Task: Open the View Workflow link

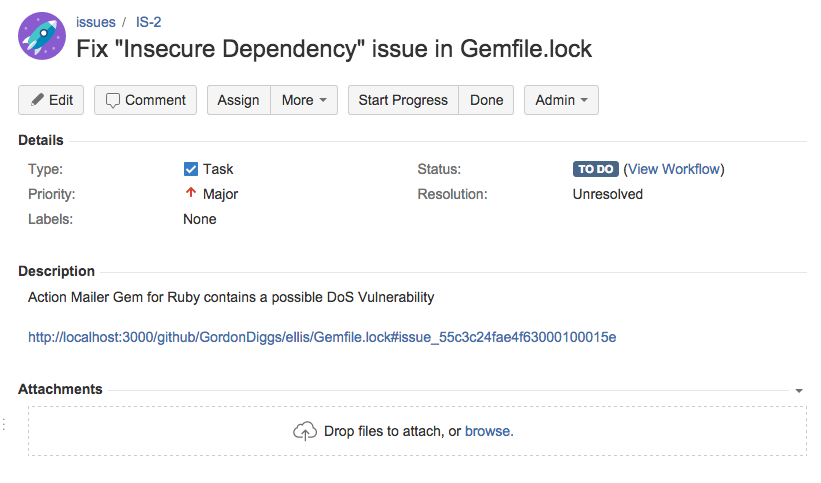Action: [x=674, y=169]
